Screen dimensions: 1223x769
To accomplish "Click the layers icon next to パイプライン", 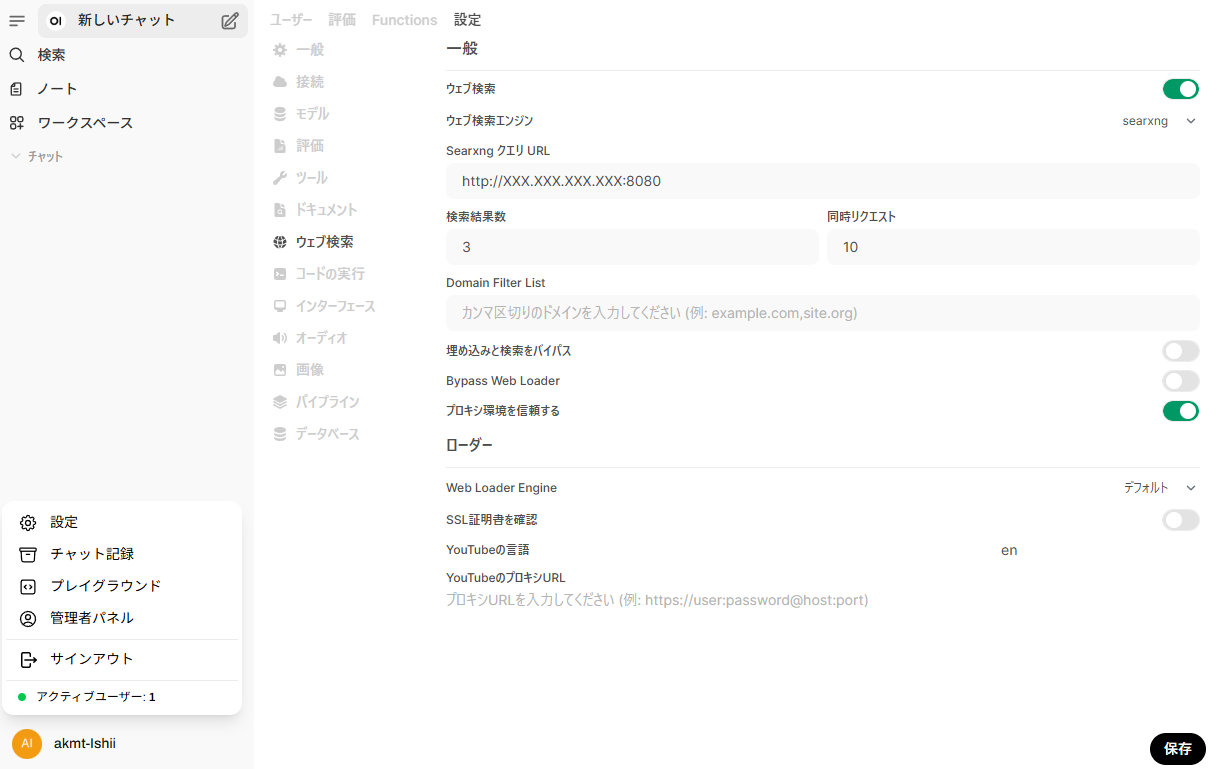I will (280, 402).
